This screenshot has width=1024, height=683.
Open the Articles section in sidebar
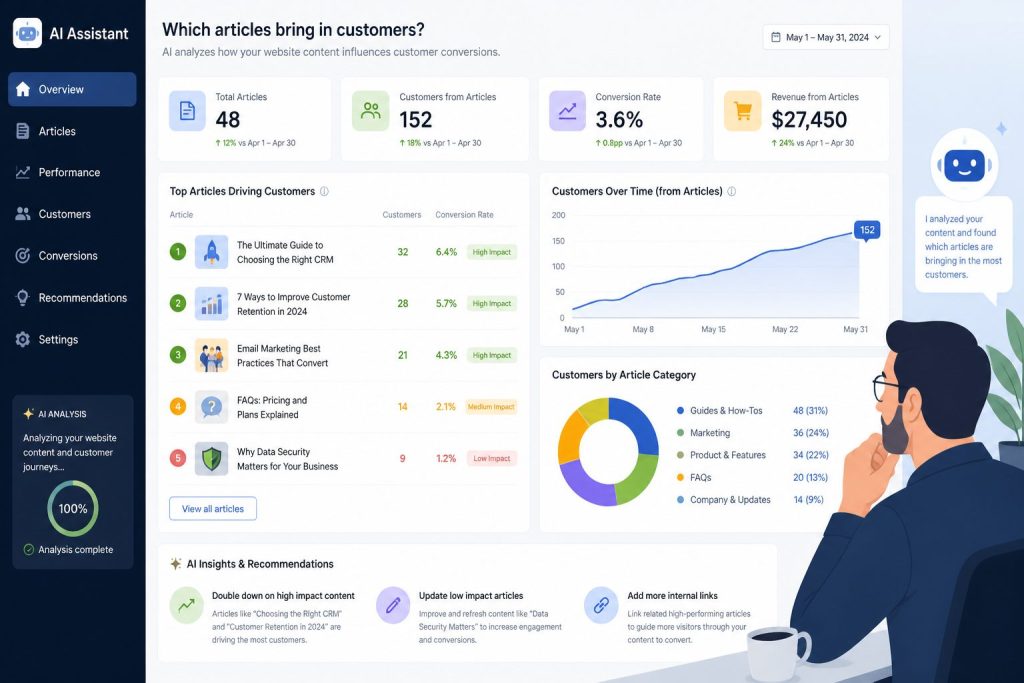pyautogui.click(x=72, y=131)
